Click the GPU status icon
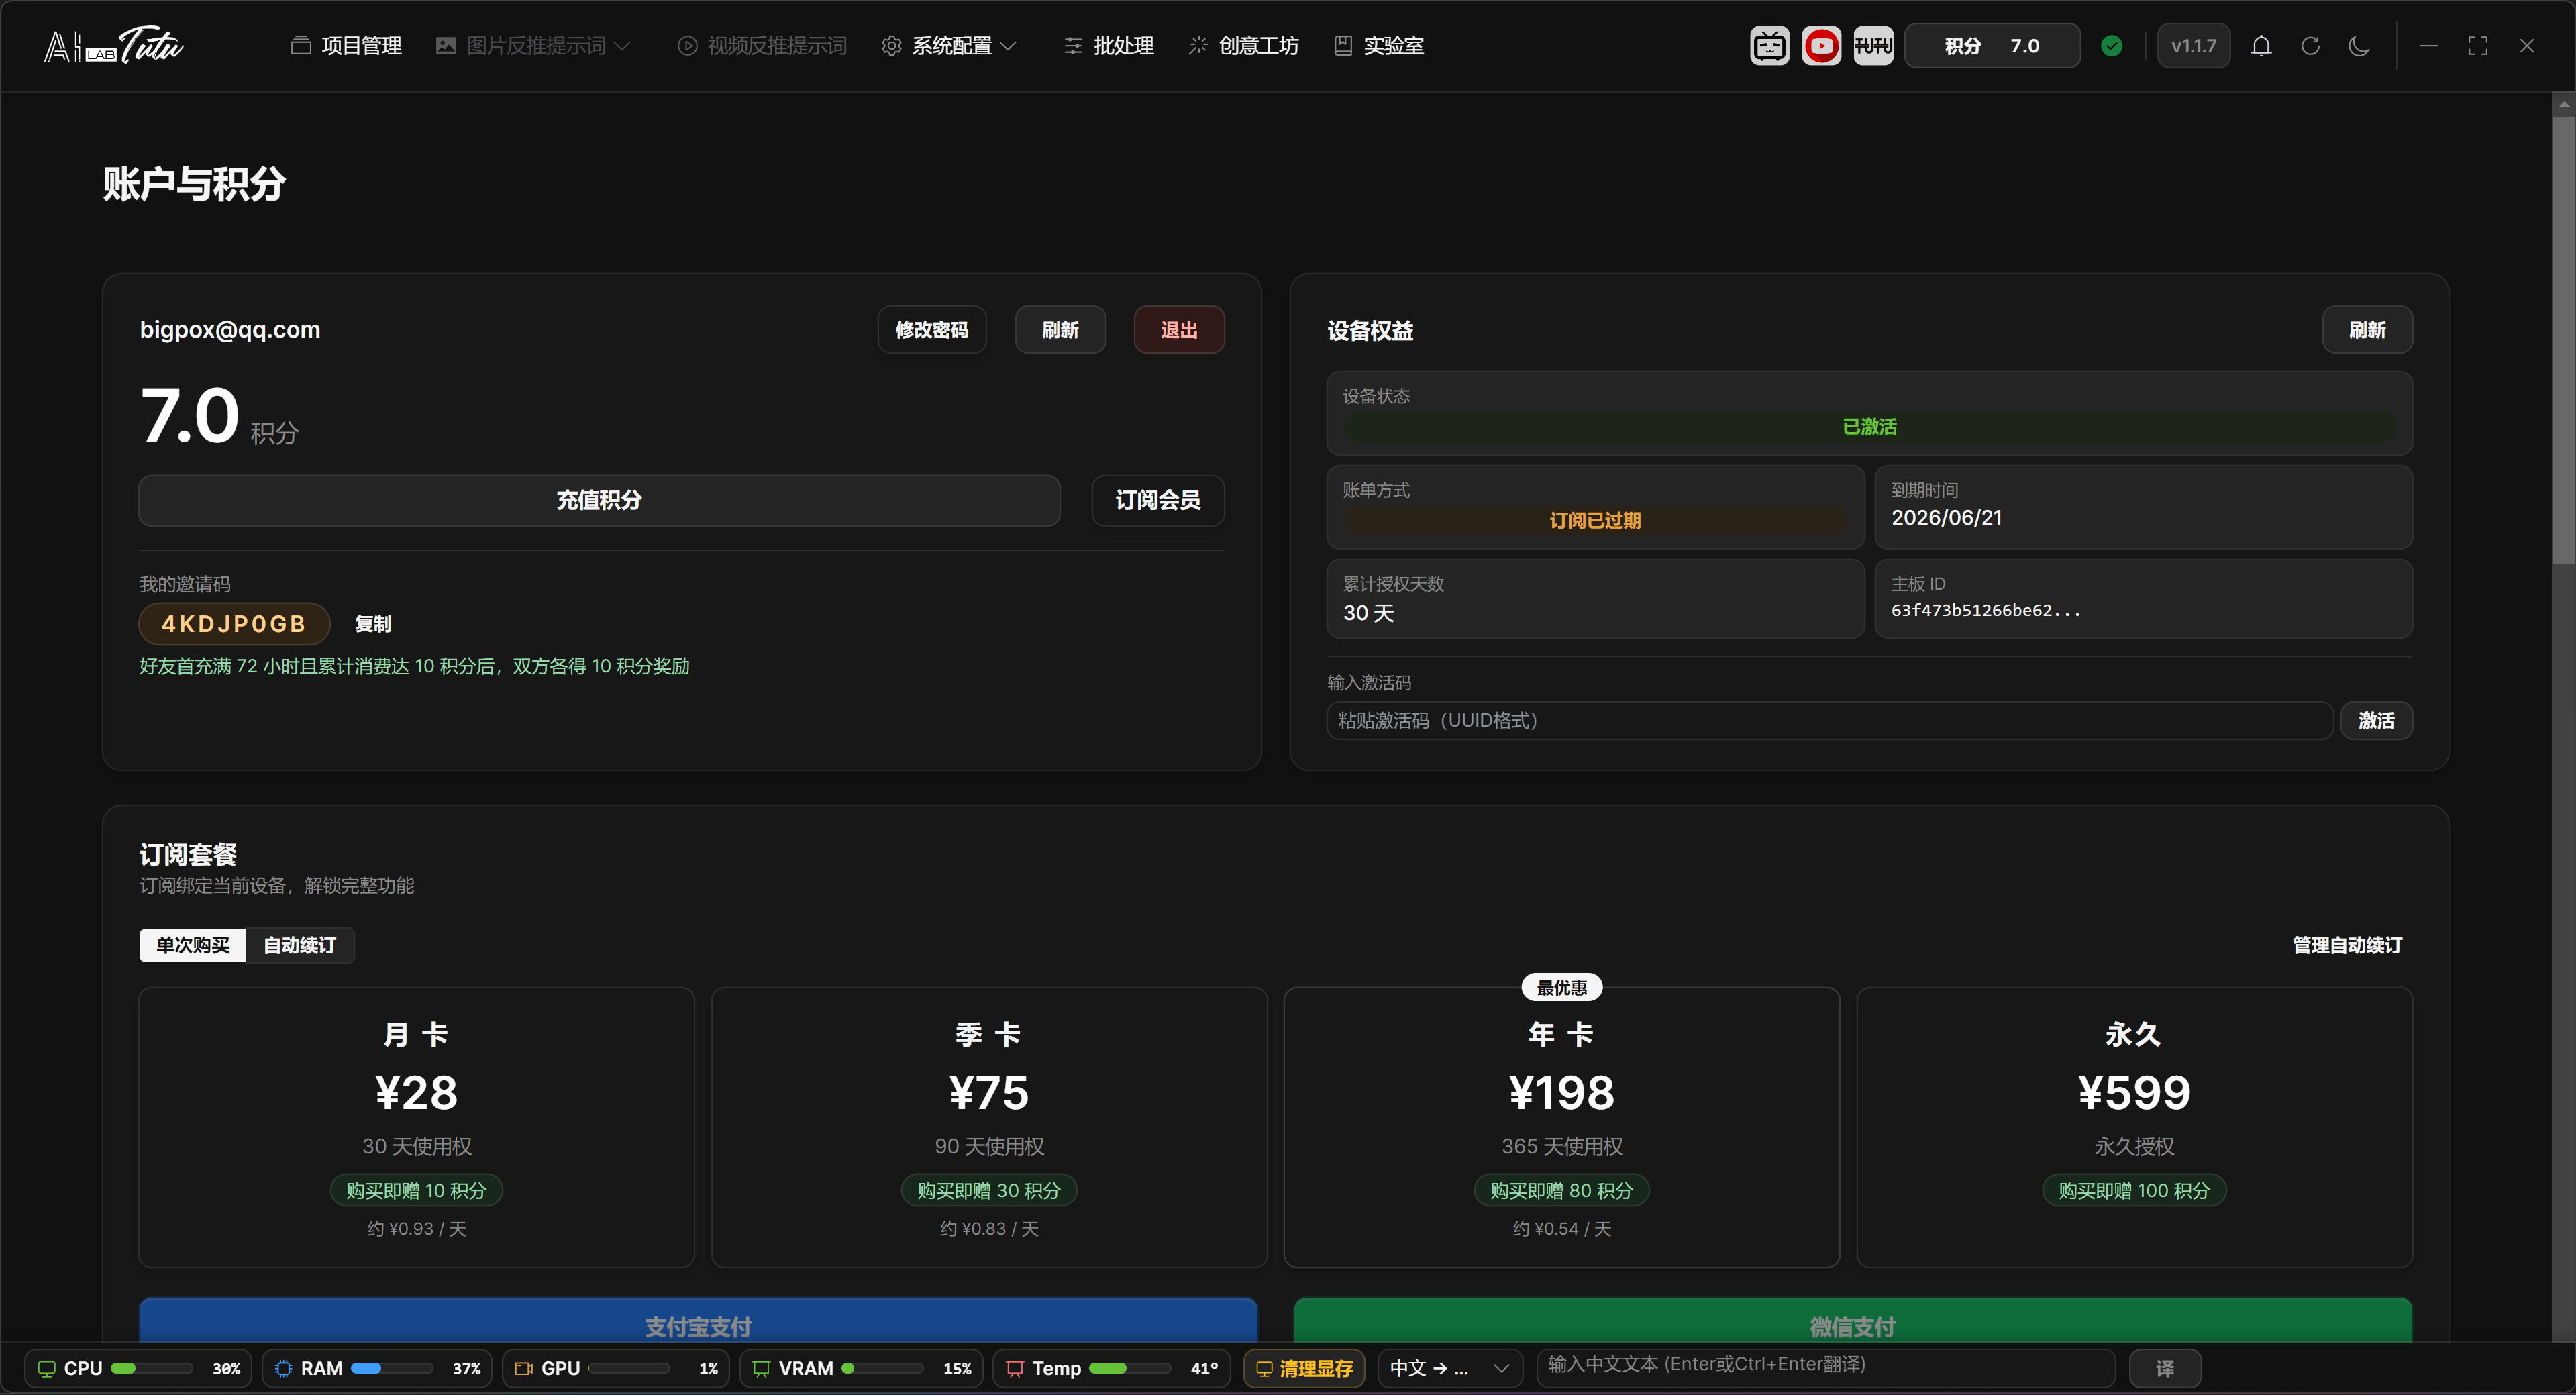The image size is (2576, 1395). pyautogui.click(x=524, y=1368)
